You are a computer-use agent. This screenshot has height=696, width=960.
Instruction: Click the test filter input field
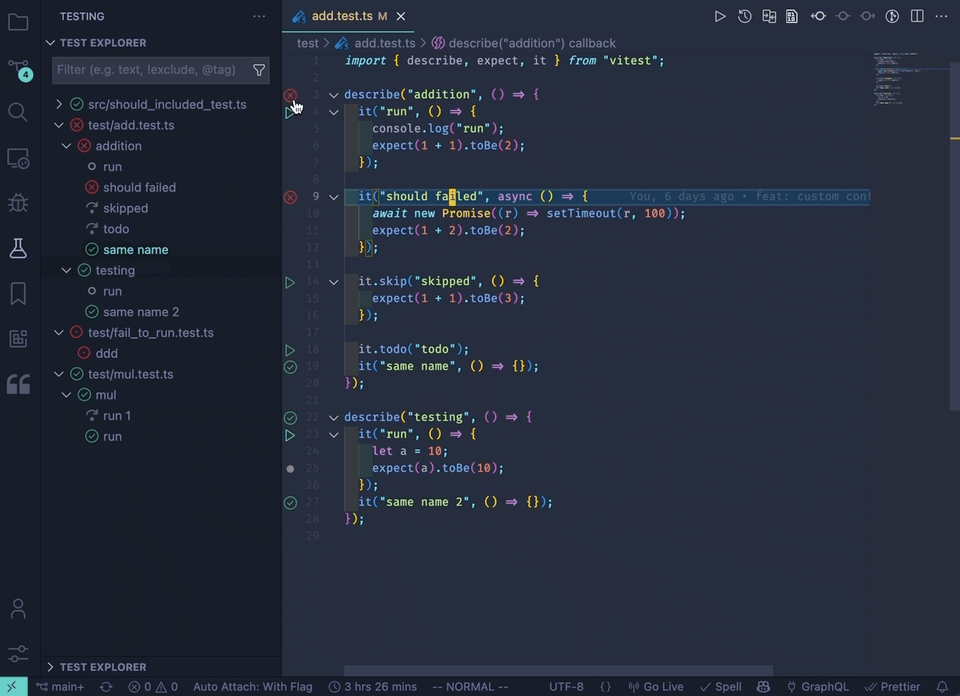pos(150,70)
